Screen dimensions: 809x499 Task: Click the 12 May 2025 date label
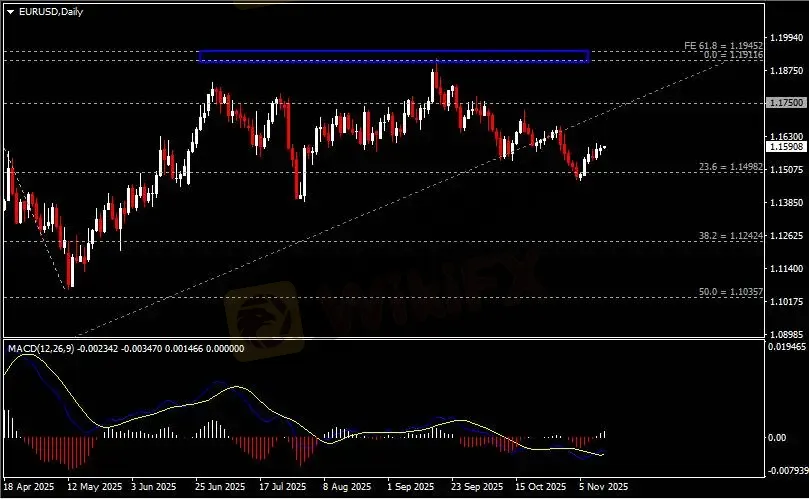(x=94, y=487)
